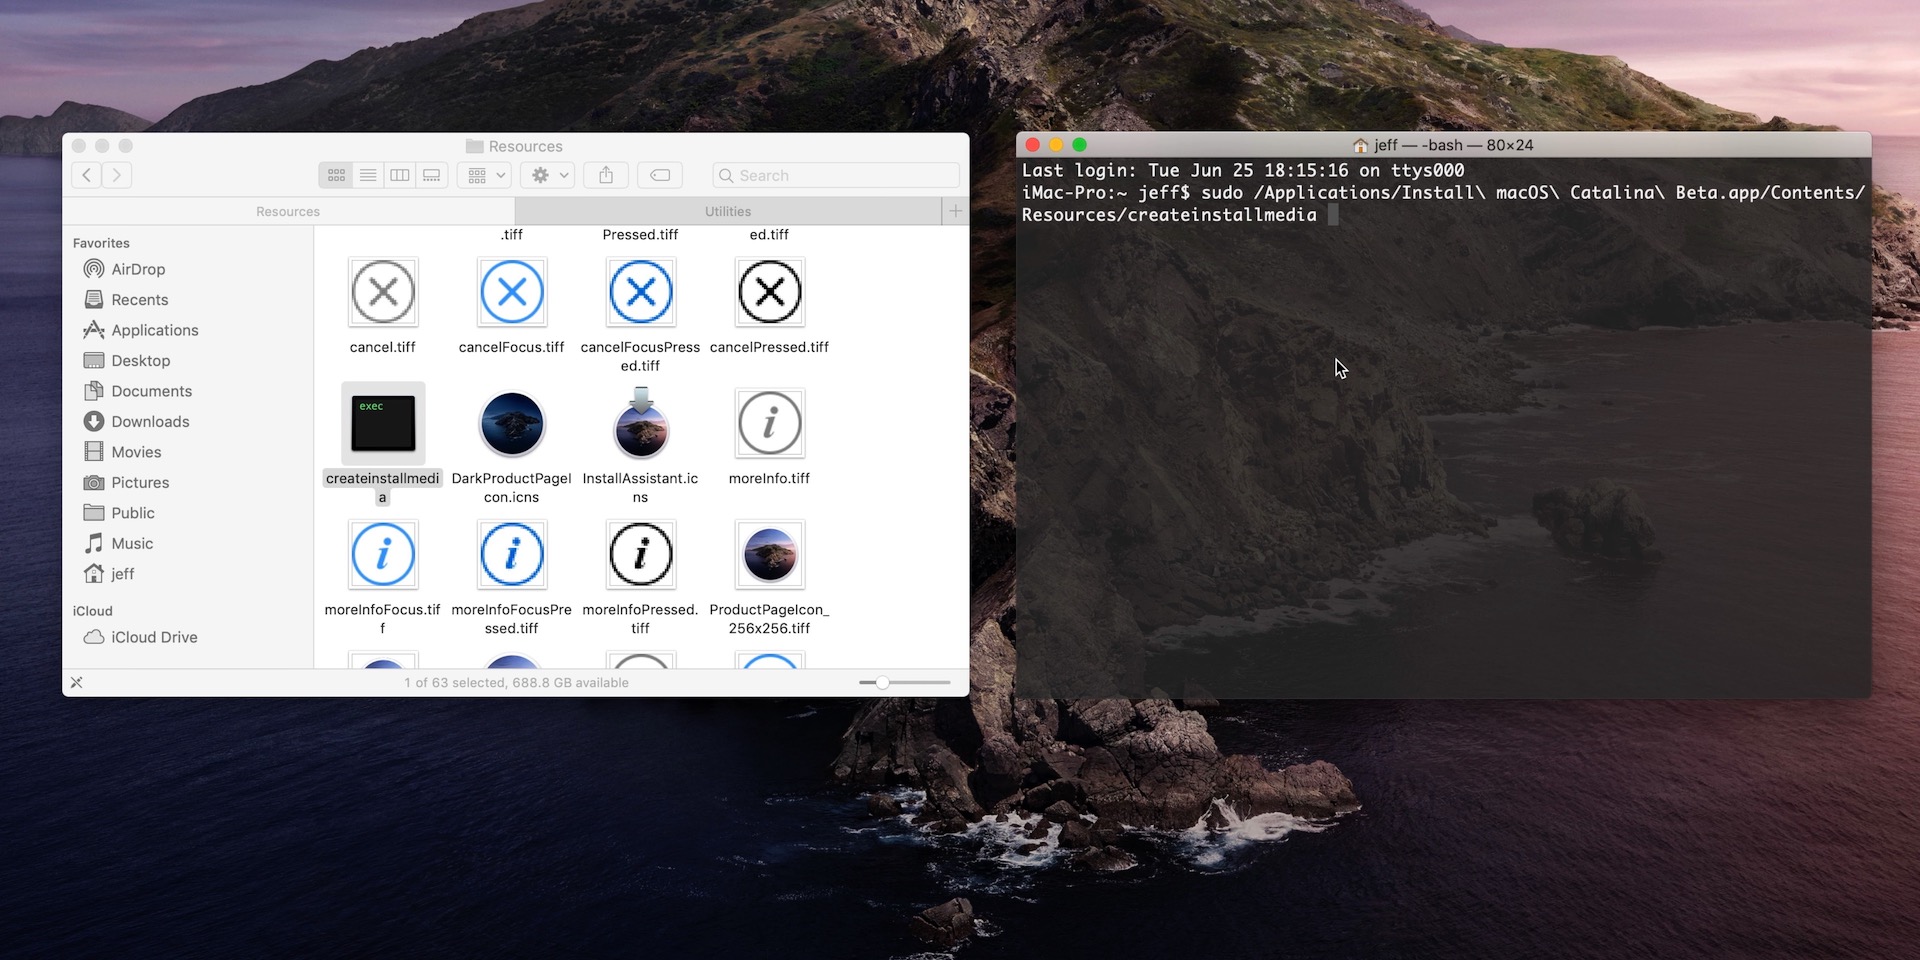Click the Edit Tags icon in the toolbar
The image size is (1920, 960).
(x=659, y=174)
